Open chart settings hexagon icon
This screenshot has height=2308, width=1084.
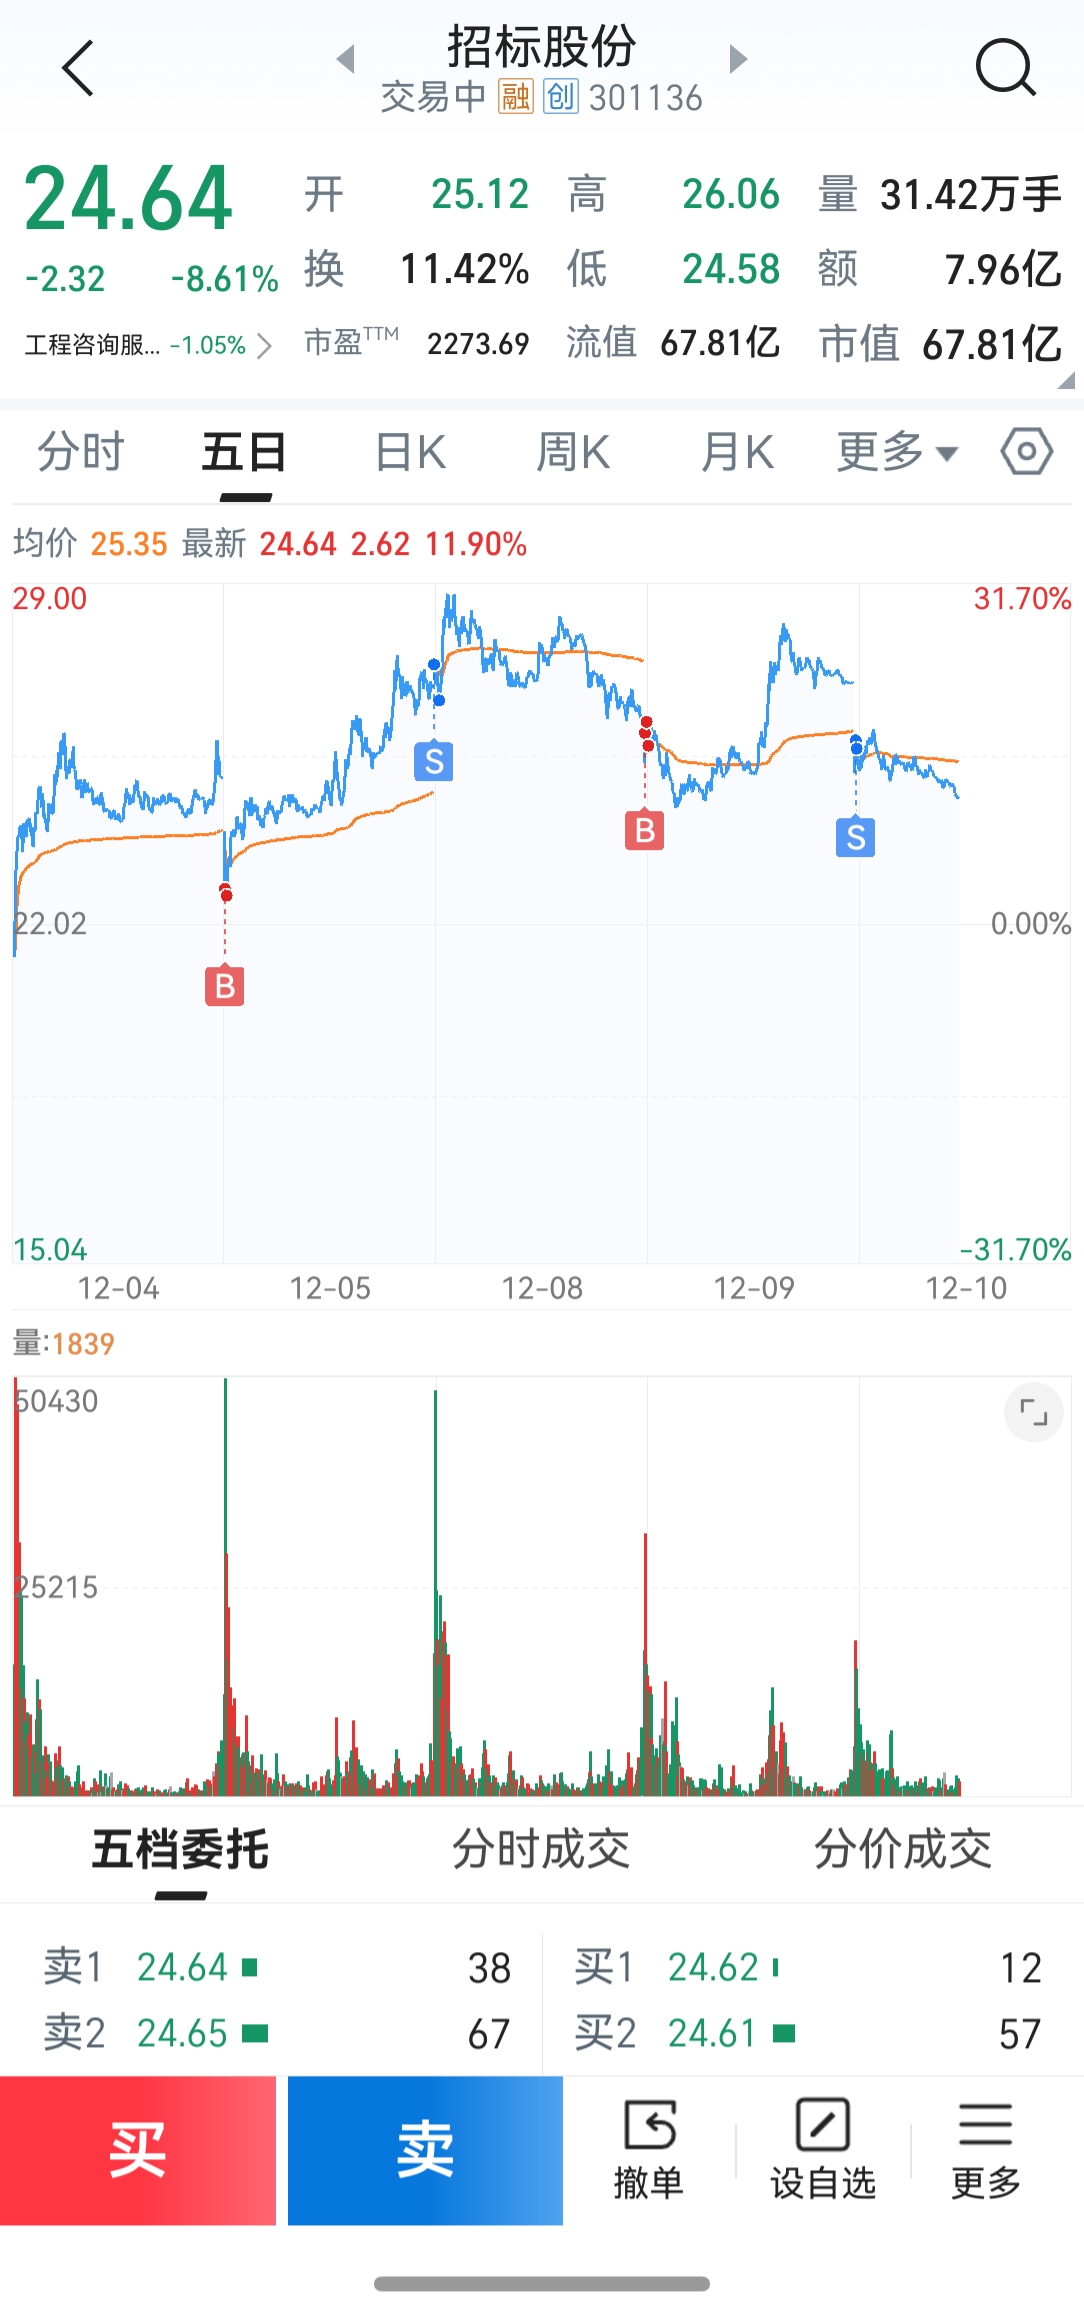point(1027,452)
